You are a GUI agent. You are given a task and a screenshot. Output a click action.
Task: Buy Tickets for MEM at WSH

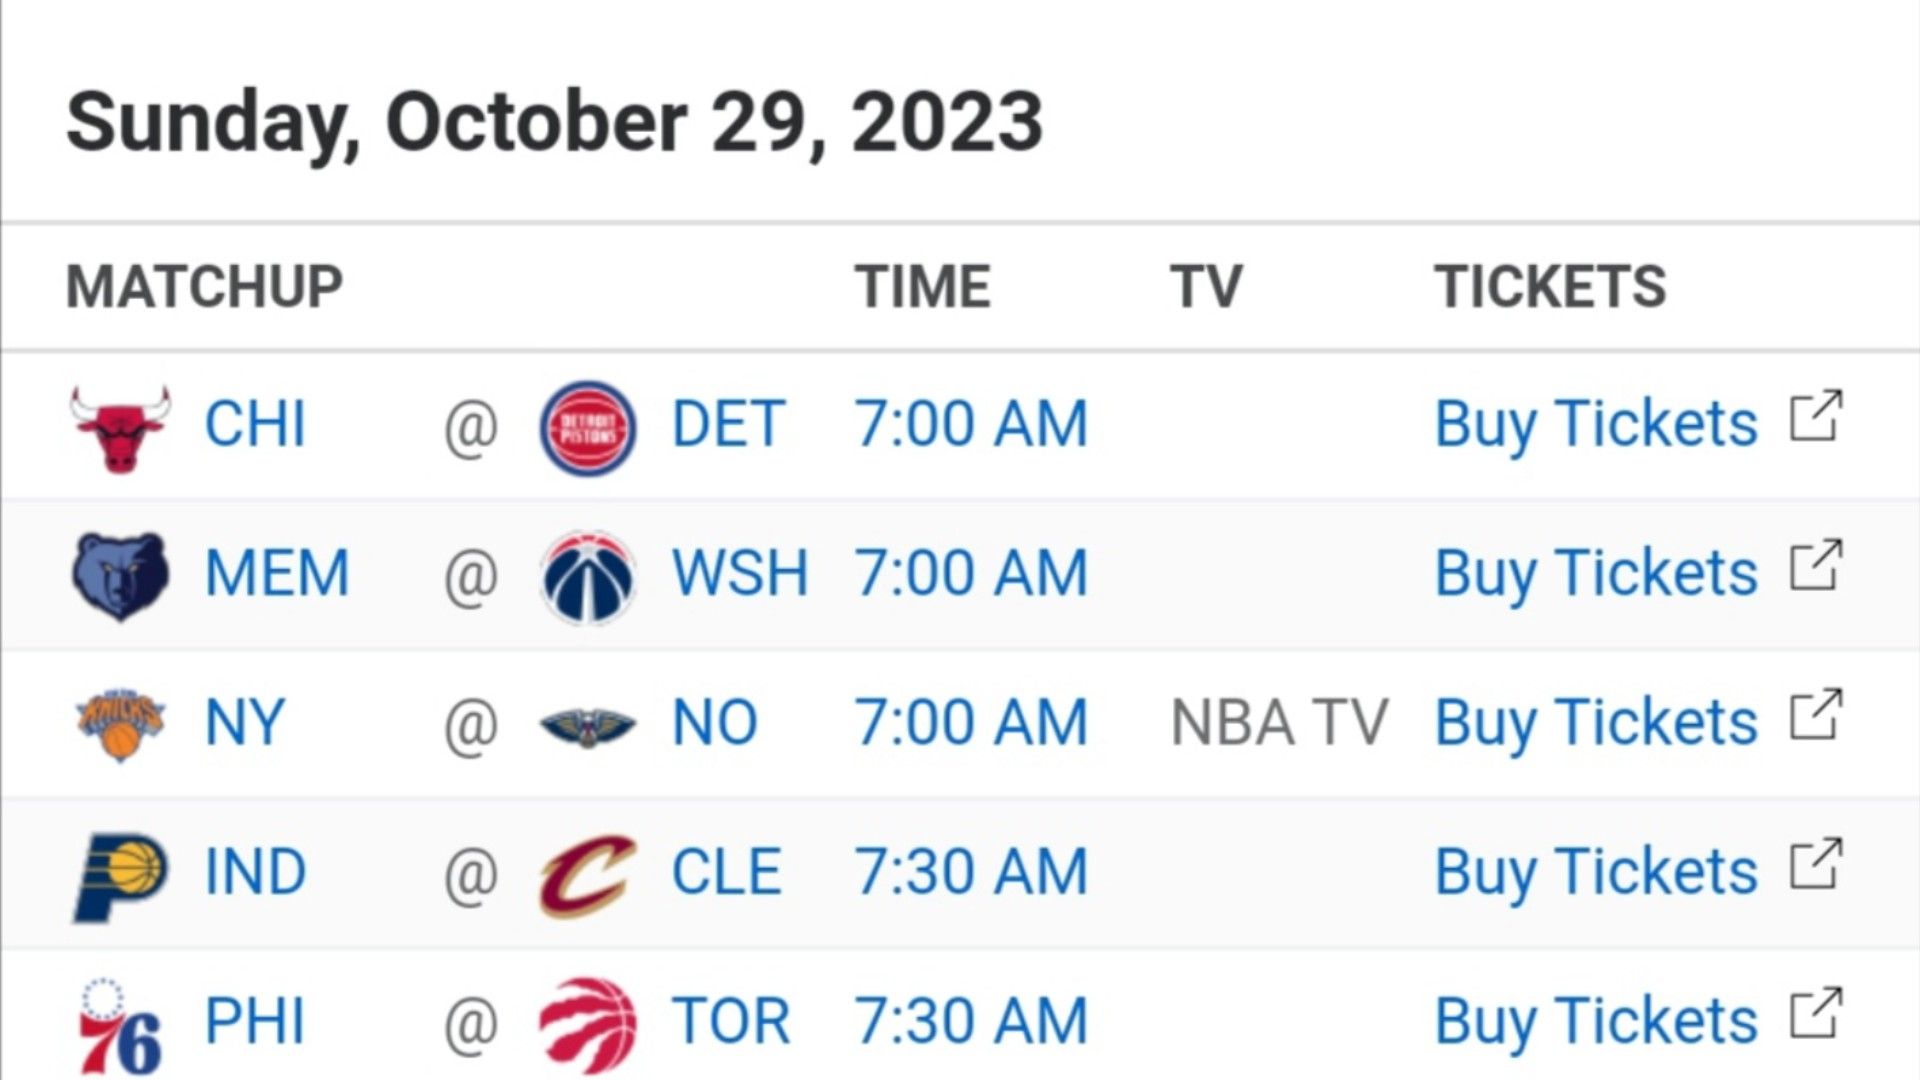click(x=1596, y=575)
